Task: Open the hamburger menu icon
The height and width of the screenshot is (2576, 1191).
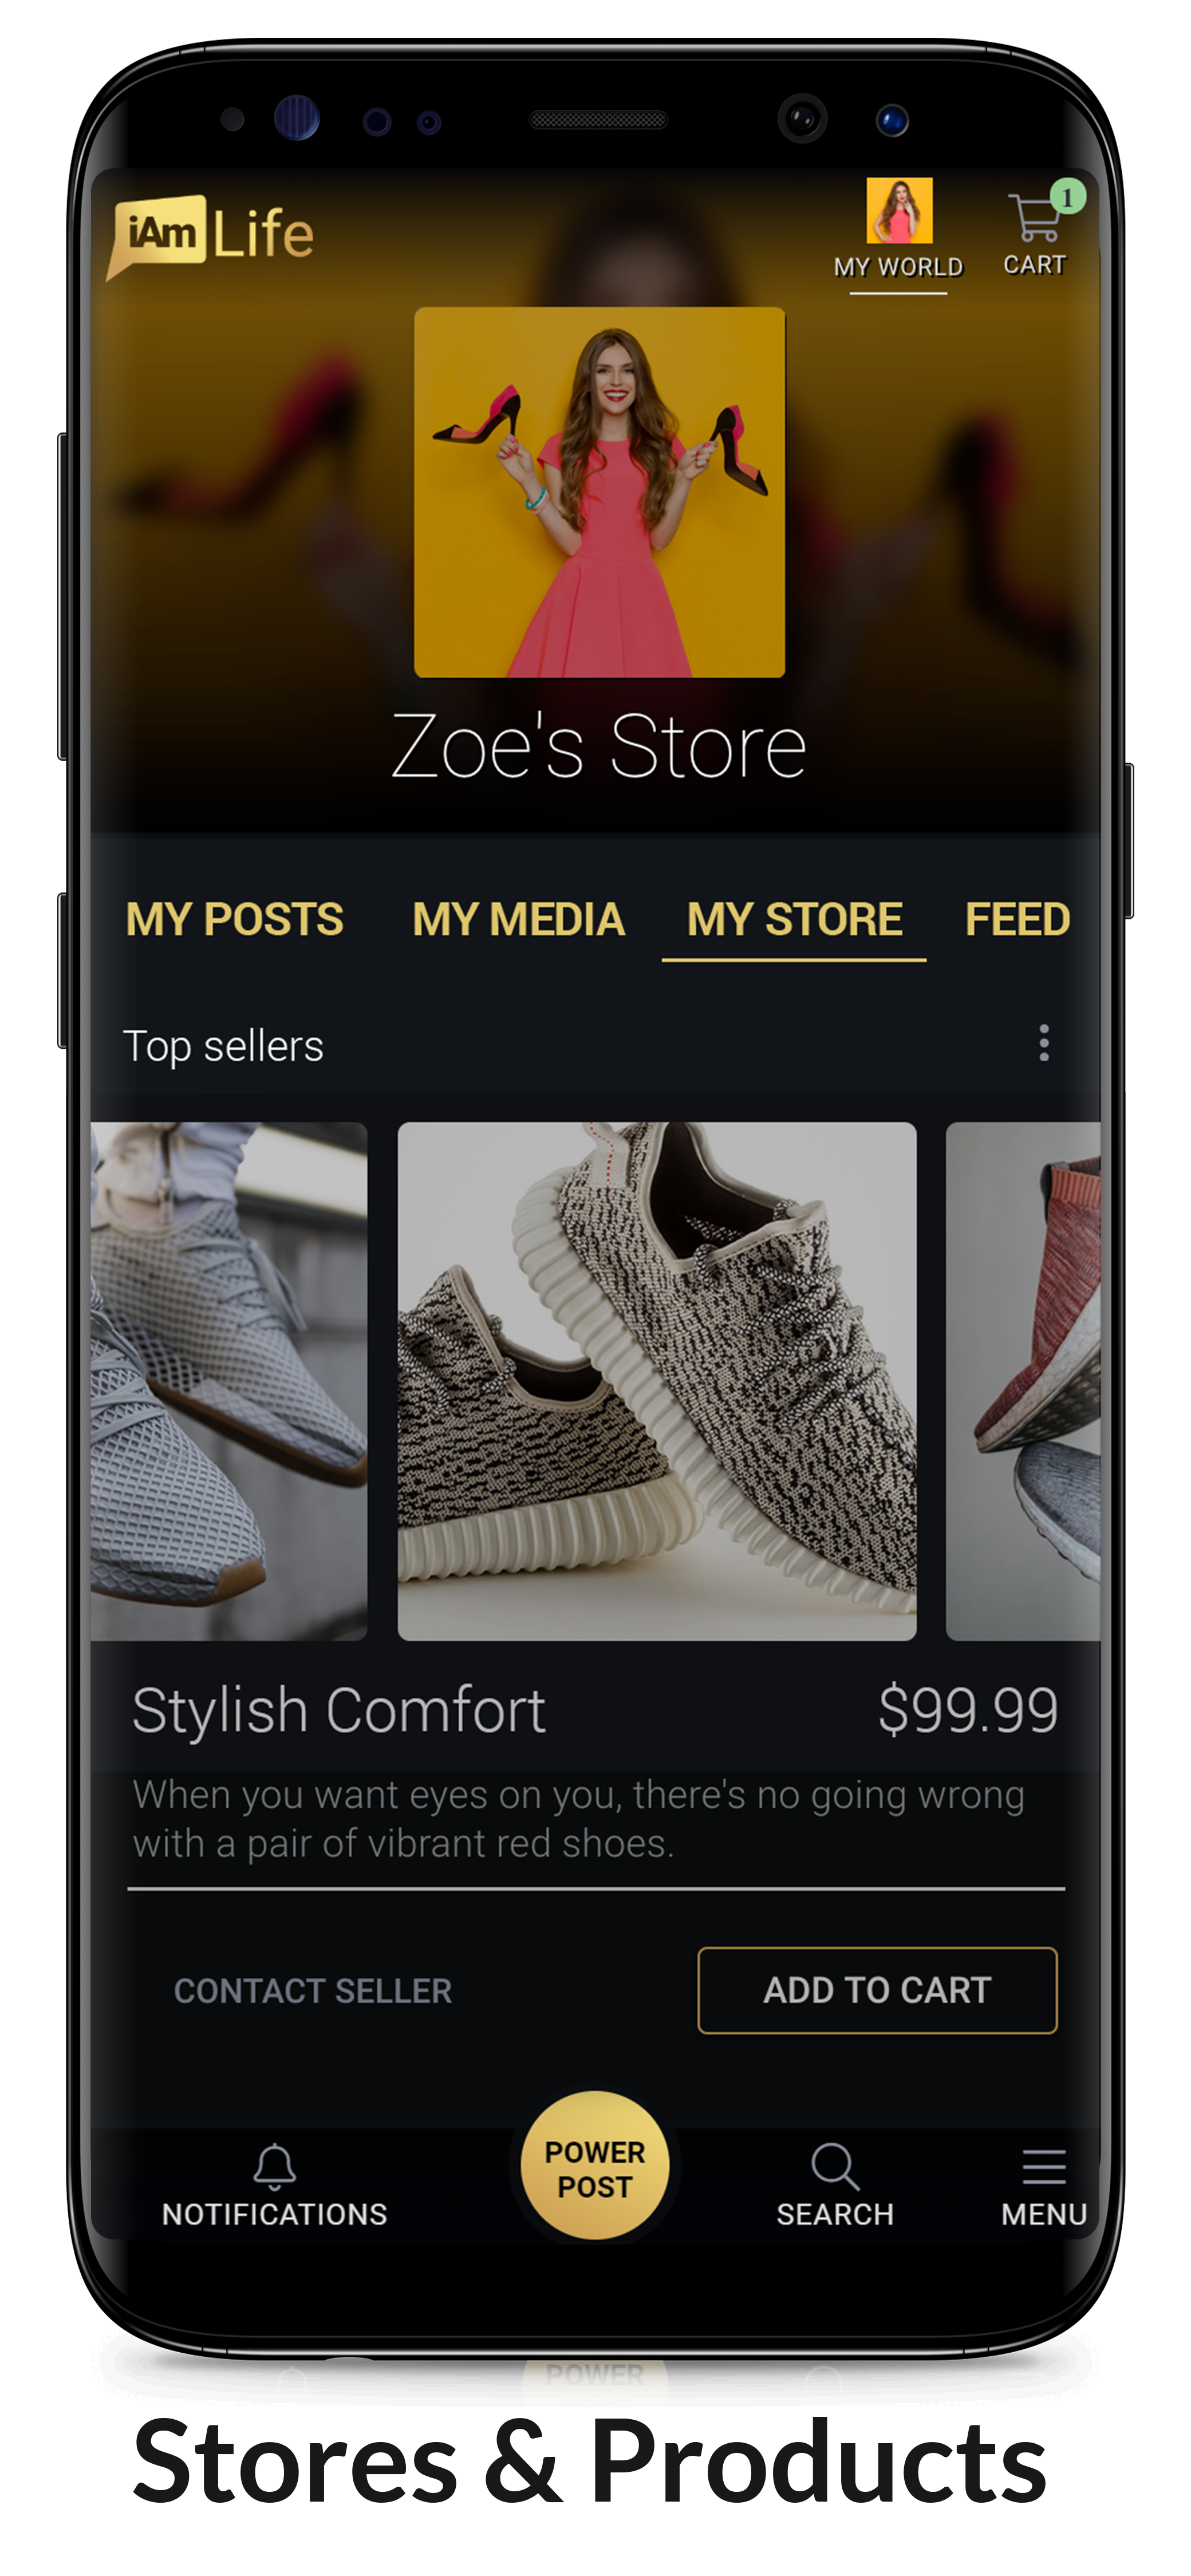Action: tap(1044, 2166)
